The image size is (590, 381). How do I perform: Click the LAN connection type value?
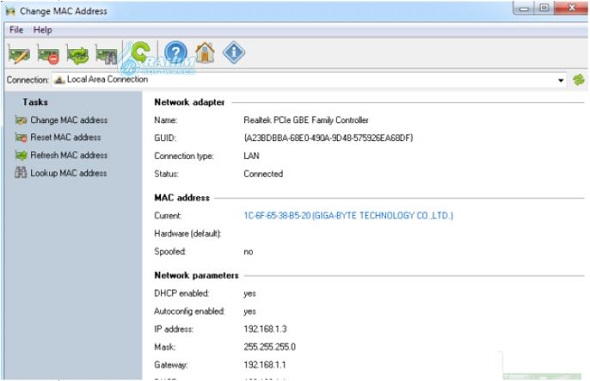click(x=251, y=156)
